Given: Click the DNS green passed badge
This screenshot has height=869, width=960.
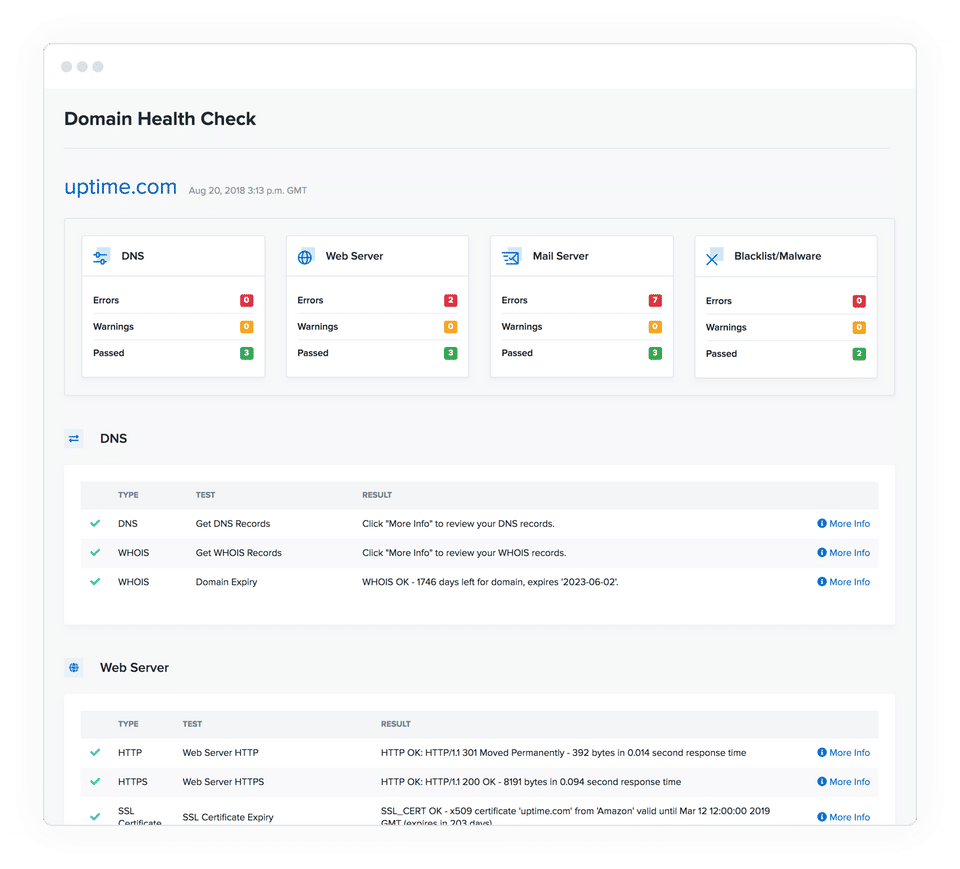Looking at the screenshot, I should pos(247,353).
